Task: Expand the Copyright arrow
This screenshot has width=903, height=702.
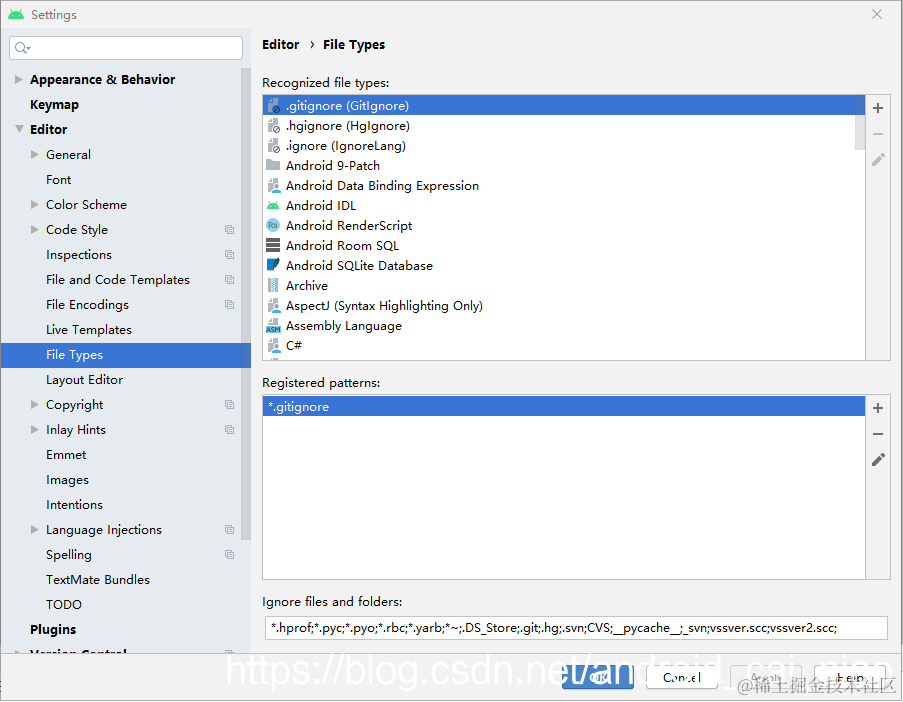Action: (x=35, y=404)
